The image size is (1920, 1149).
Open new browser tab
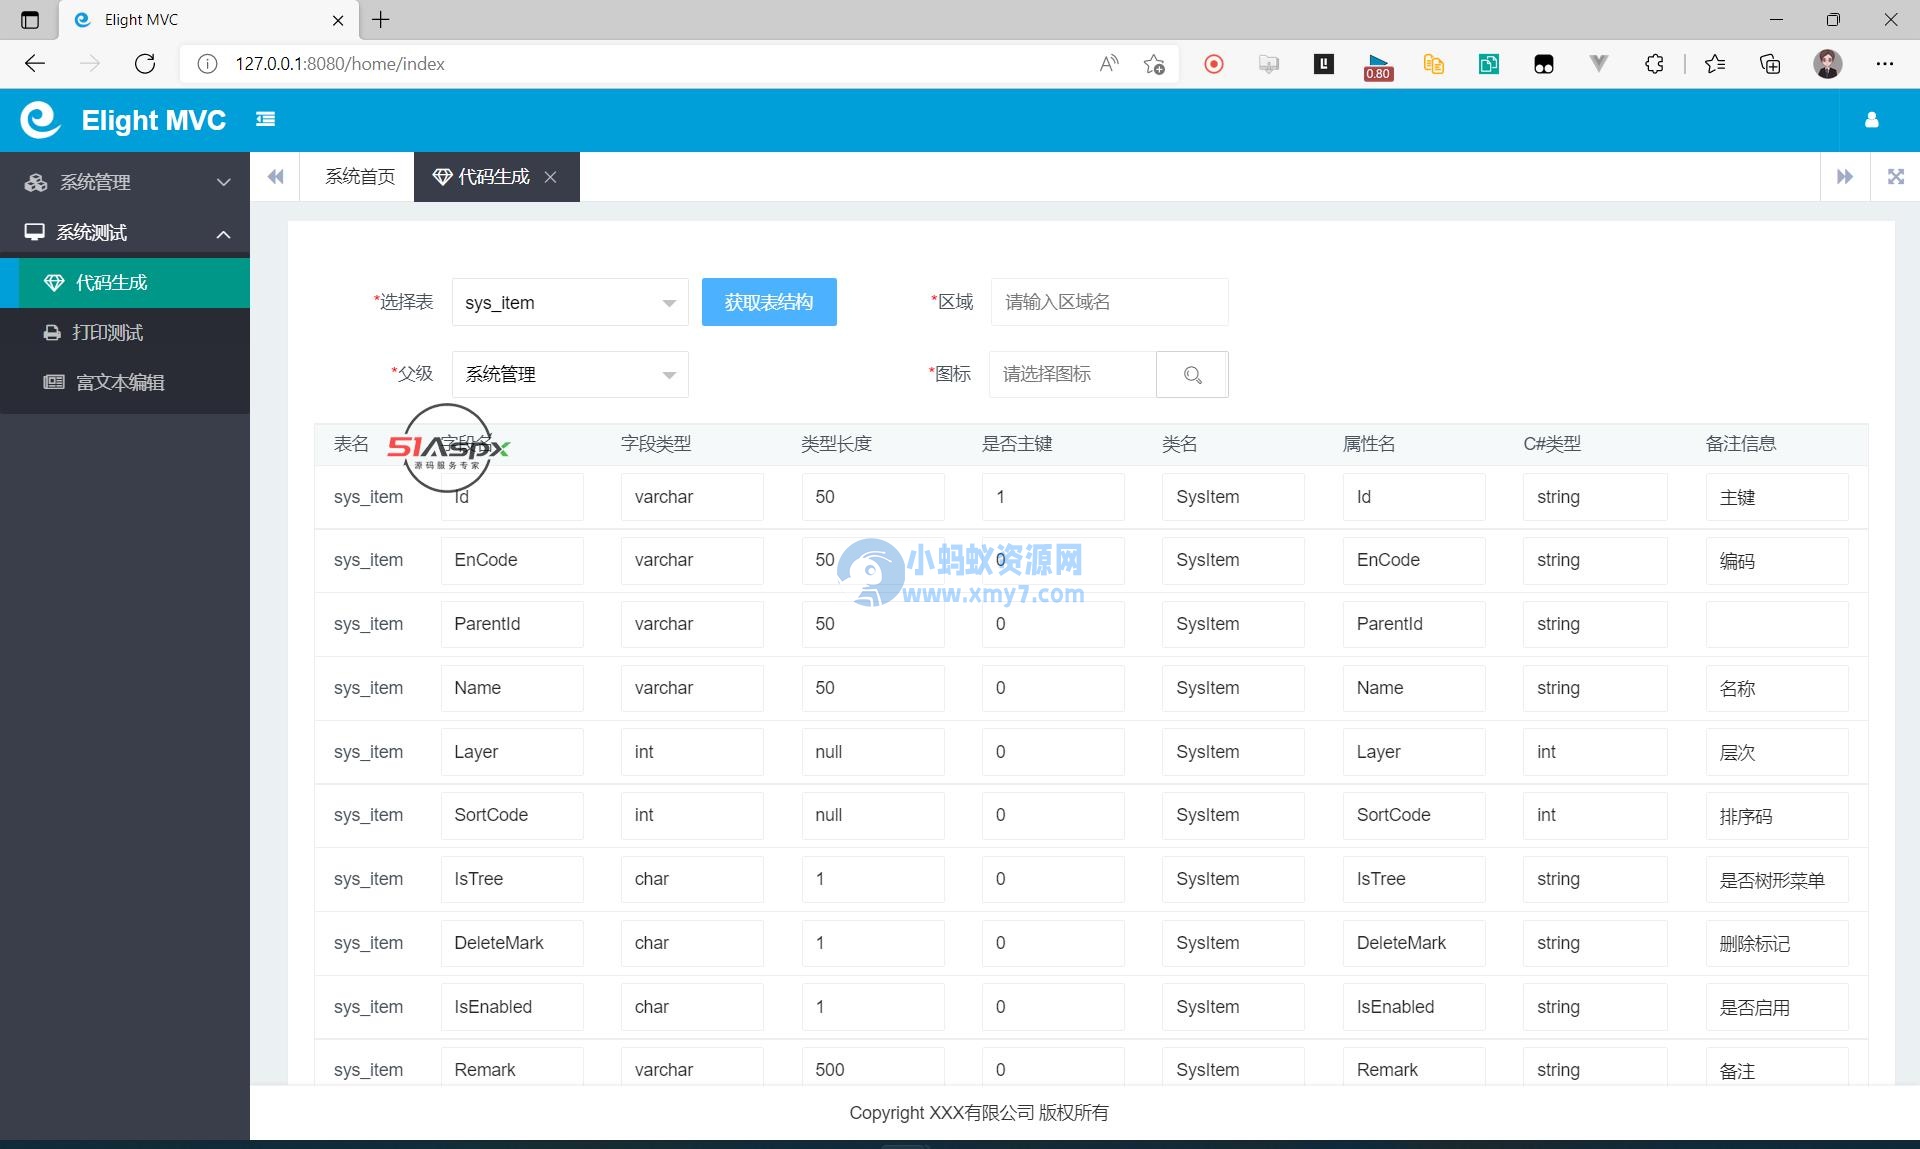tap(381, 19)
